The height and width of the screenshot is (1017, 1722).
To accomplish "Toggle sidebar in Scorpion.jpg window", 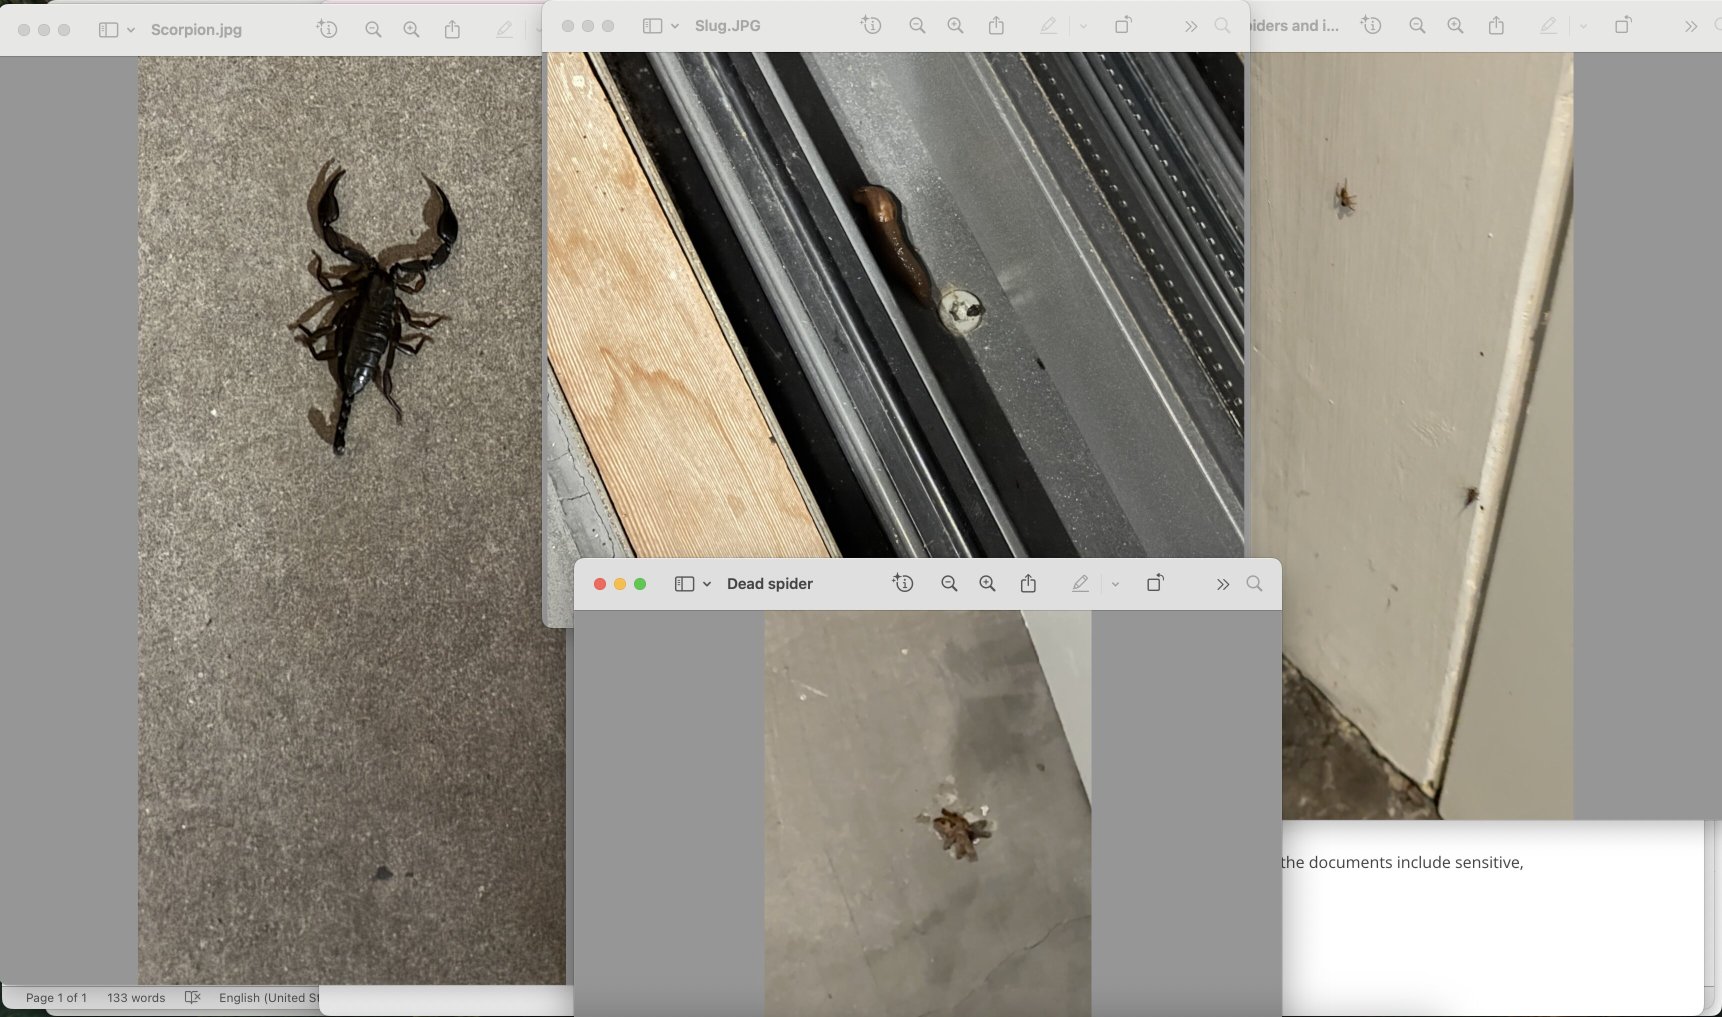I will [108, 30].
